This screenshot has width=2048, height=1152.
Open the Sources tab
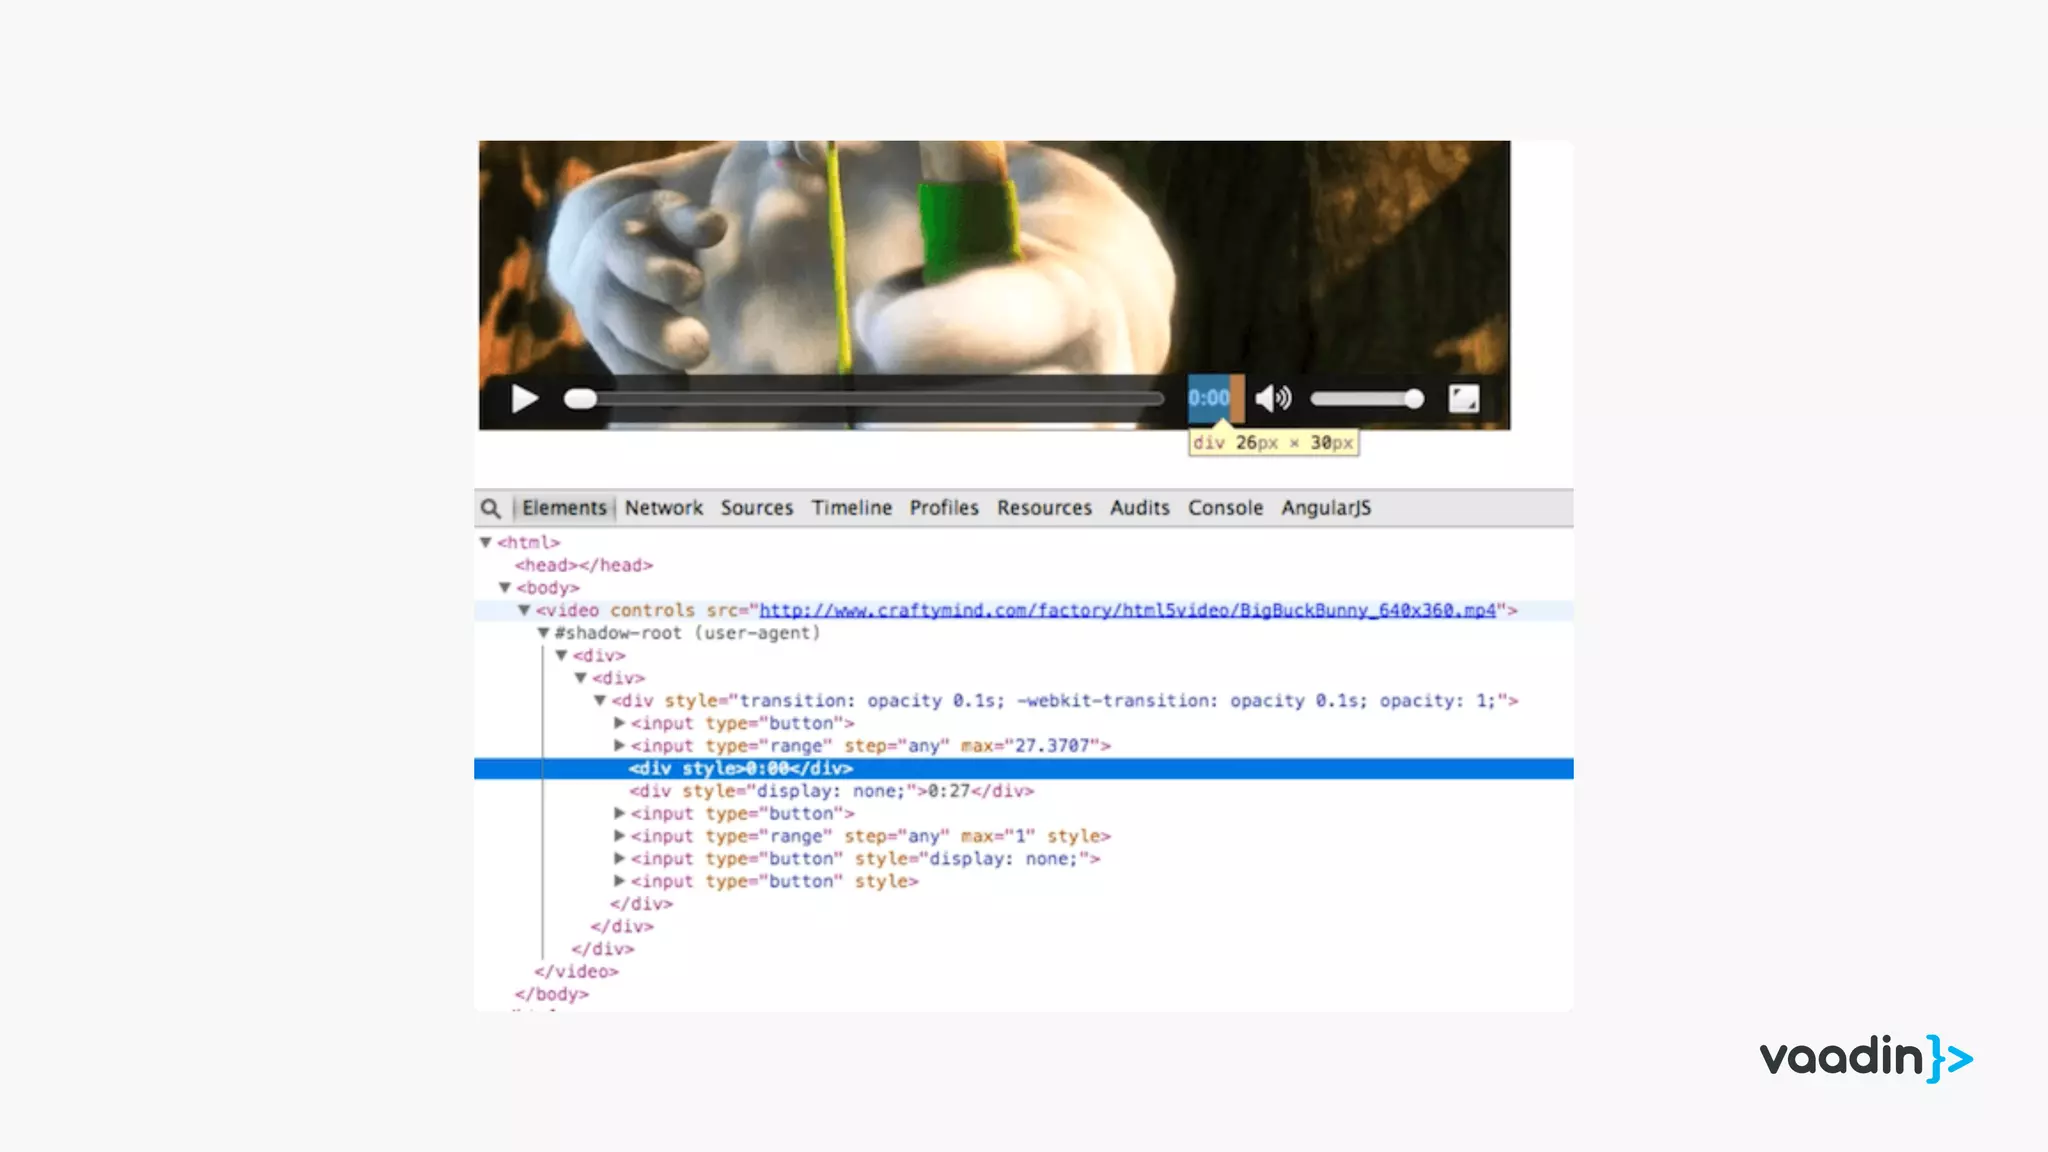click(x=756, y=508)
